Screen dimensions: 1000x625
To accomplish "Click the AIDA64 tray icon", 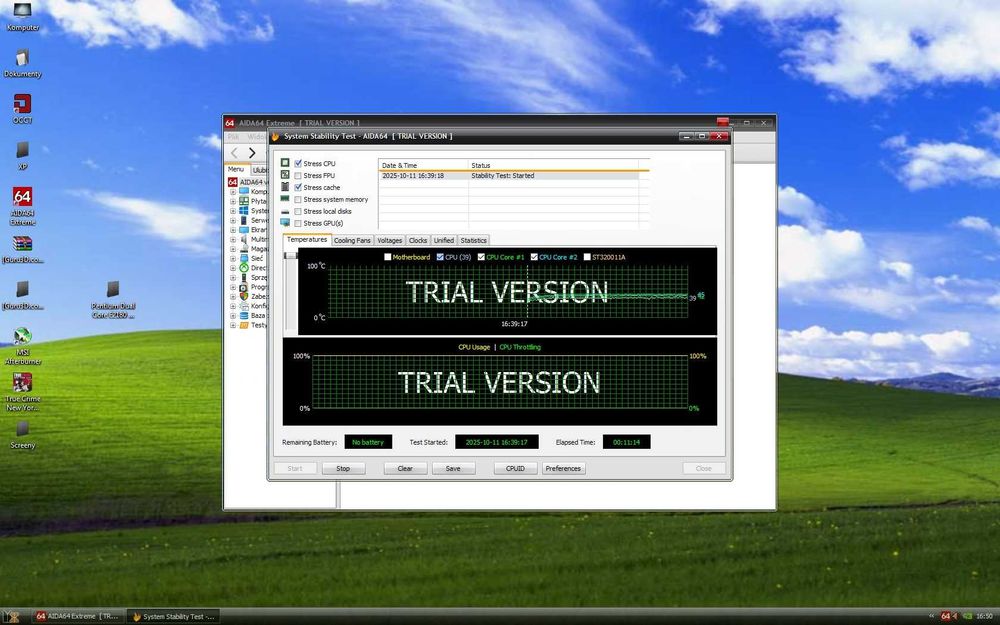I will pos(946,616).
